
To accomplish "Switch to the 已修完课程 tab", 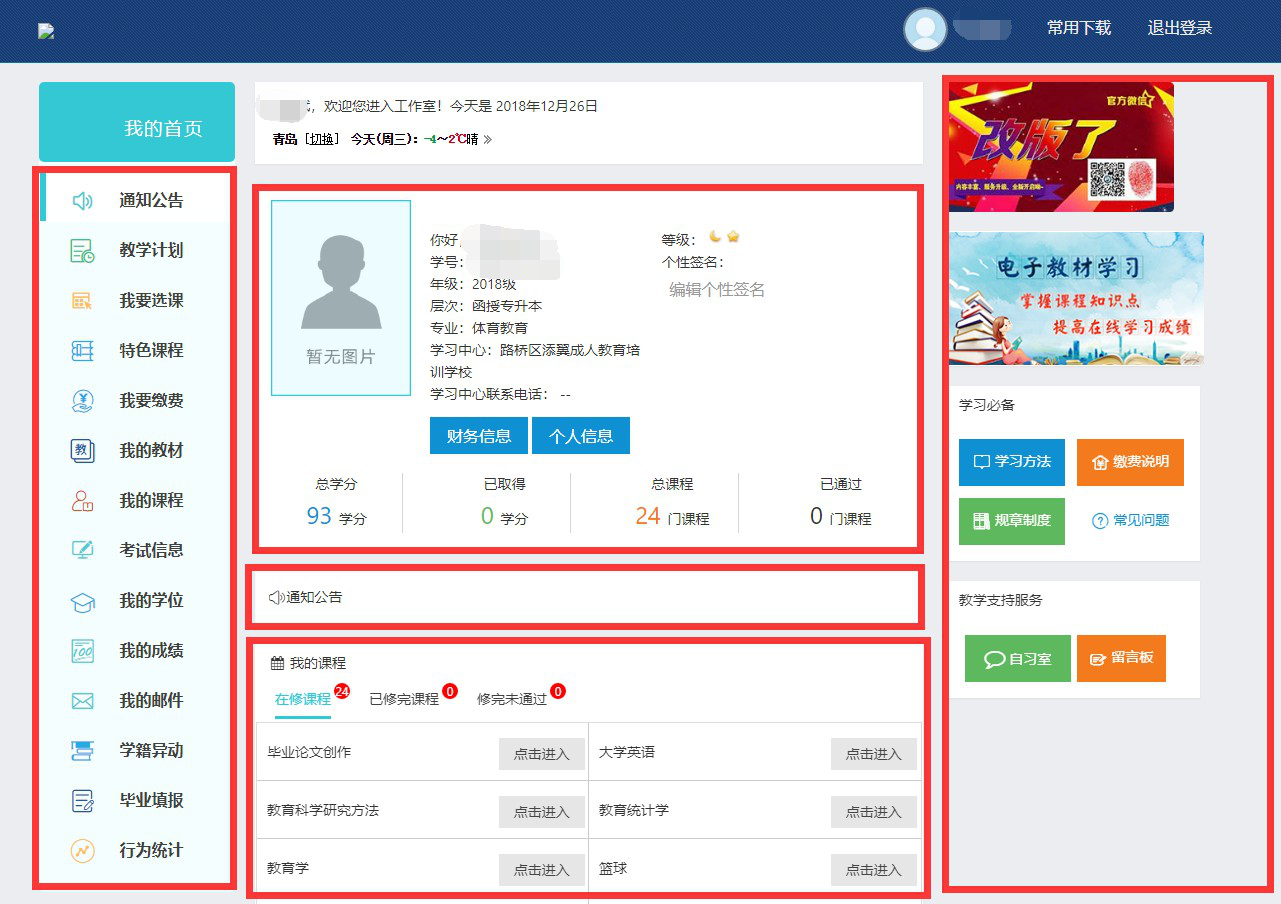I will tap(404, 699).
